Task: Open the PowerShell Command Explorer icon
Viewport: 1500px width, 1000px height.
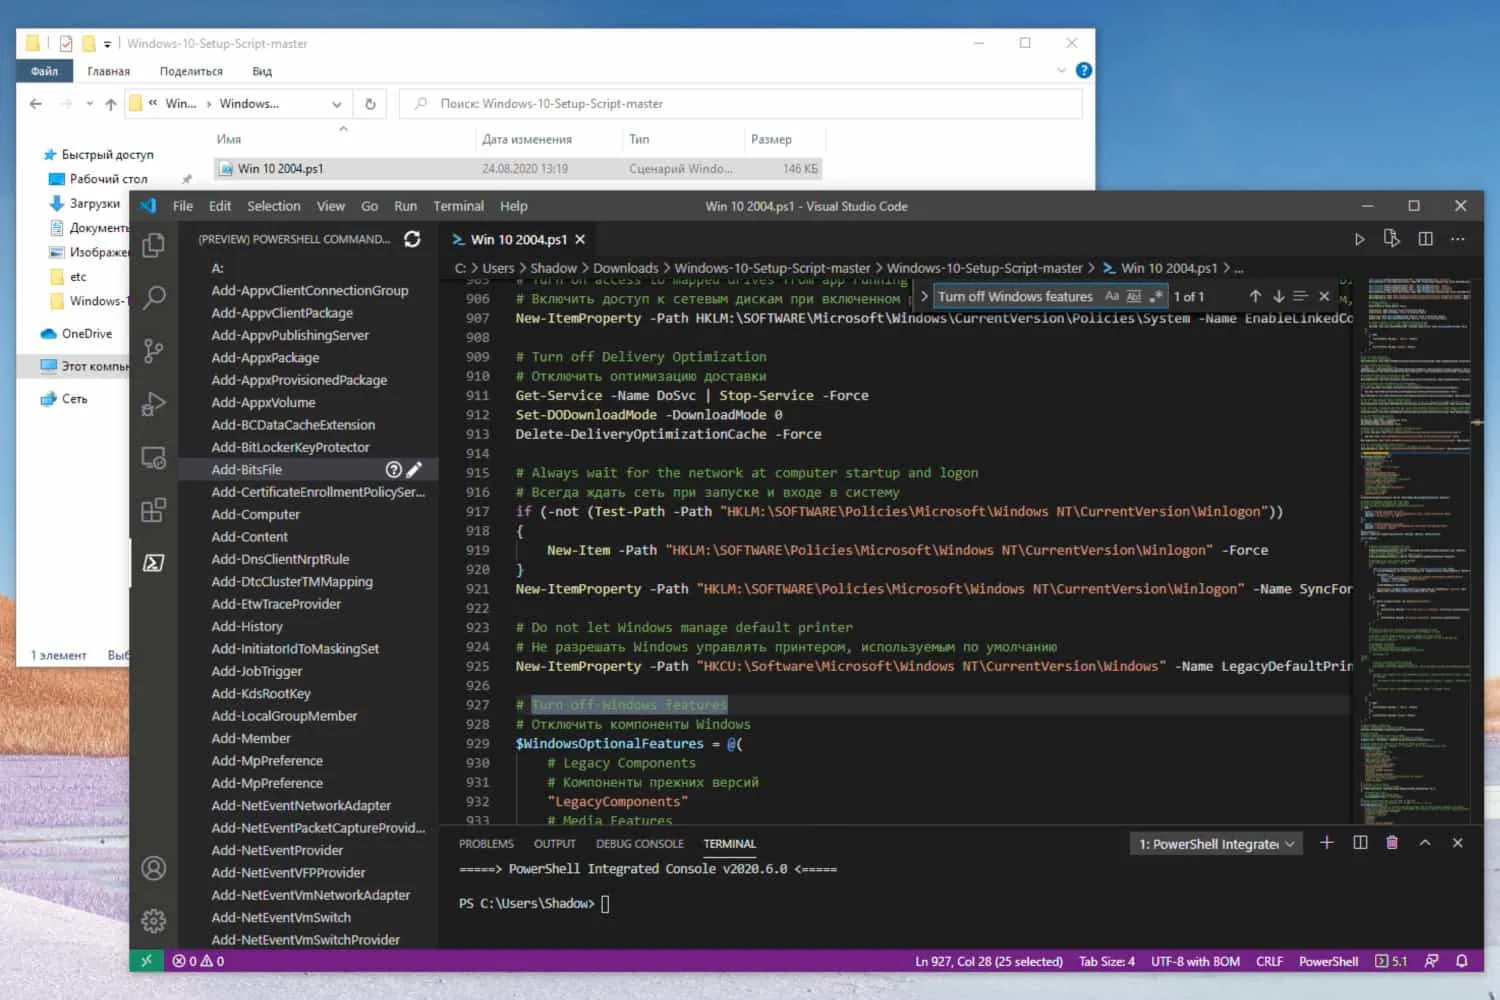Action: 154,563
